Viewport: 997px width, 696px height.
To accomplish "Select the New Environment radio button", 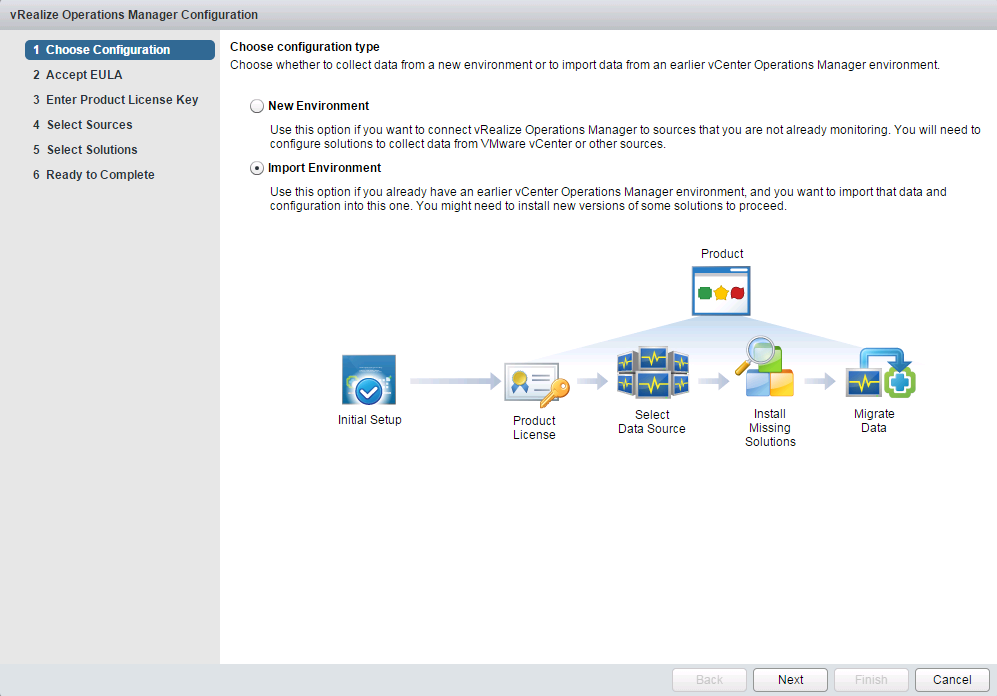I will pyautogui.click(x=257, y=106).
